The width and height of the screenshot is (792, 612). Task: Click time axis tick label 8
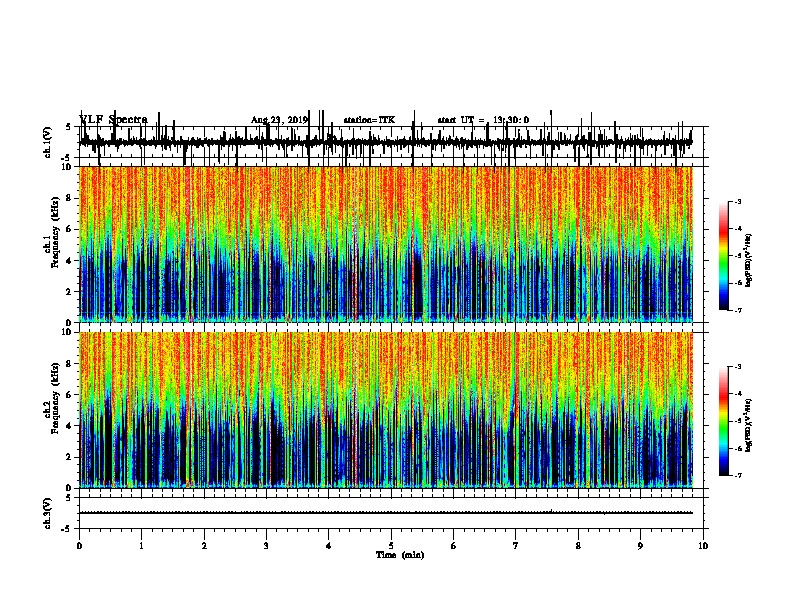point(578,546)
